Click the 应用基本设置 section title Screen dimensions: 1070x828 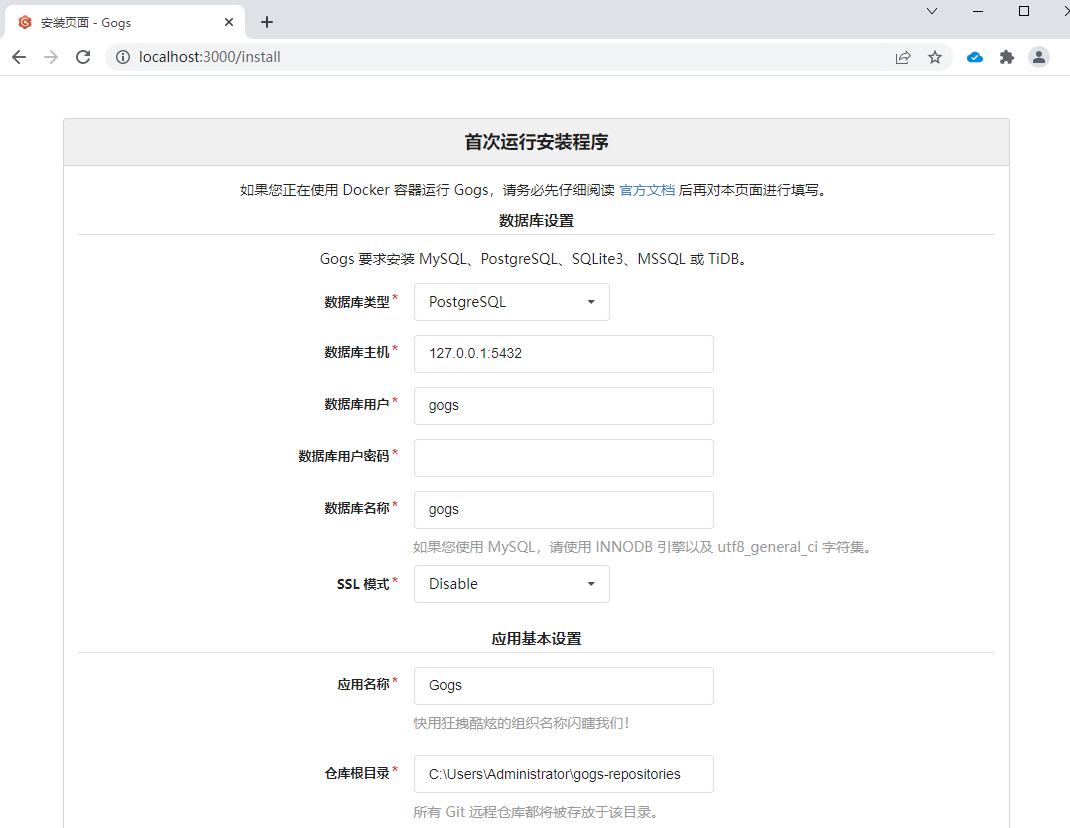point(536,639)
